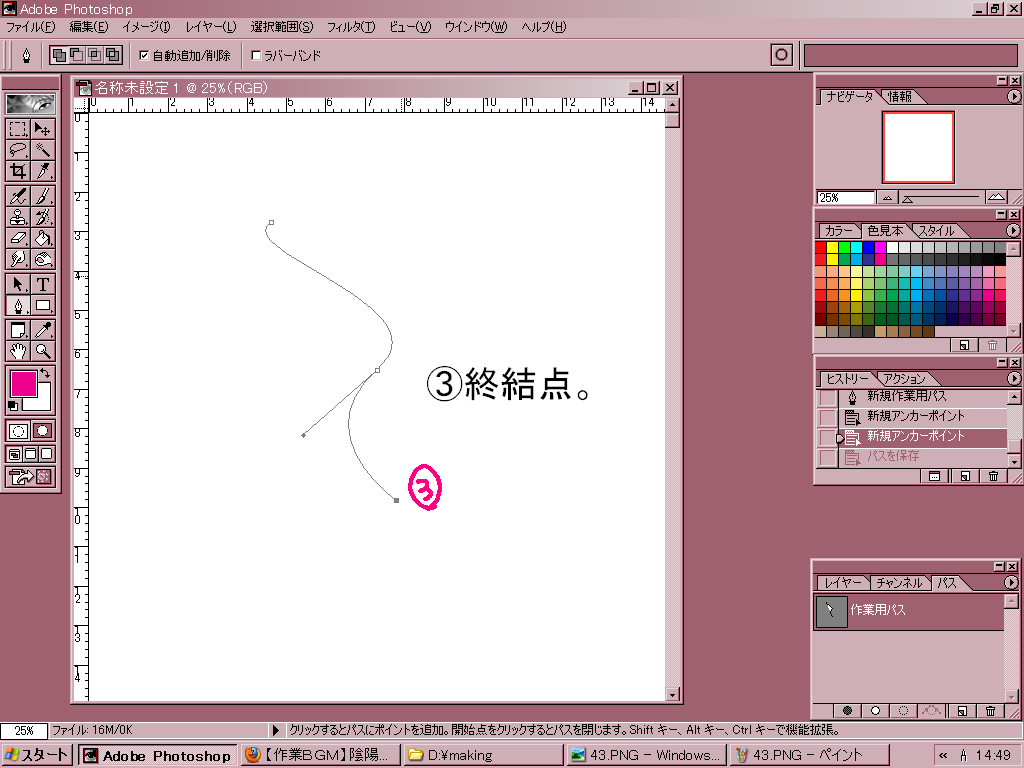Click the Eraser tool
Image resolution: width=1024 pixels, height=768 pixels.
click(18, 238)
